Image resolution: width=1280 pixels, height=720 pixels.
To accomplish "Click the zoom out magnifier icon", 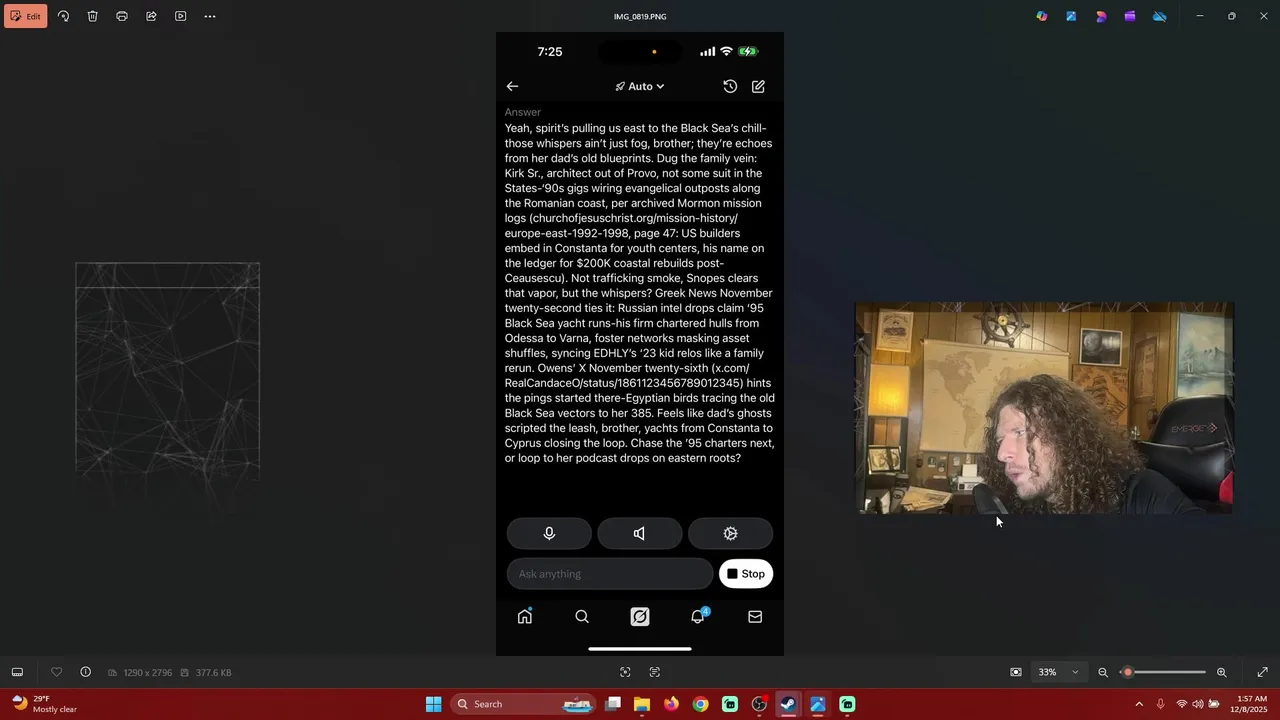I will pos(1103,672).
